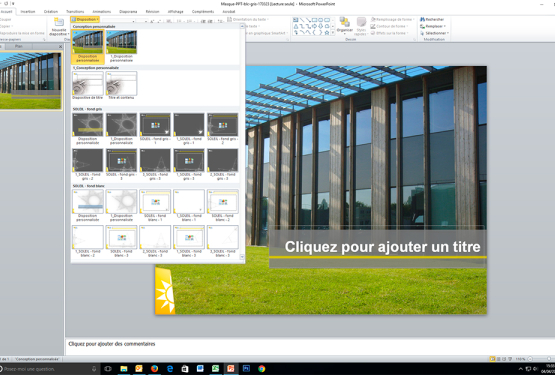Click the comments notes field
555x375 pixels.
(310, 346)
